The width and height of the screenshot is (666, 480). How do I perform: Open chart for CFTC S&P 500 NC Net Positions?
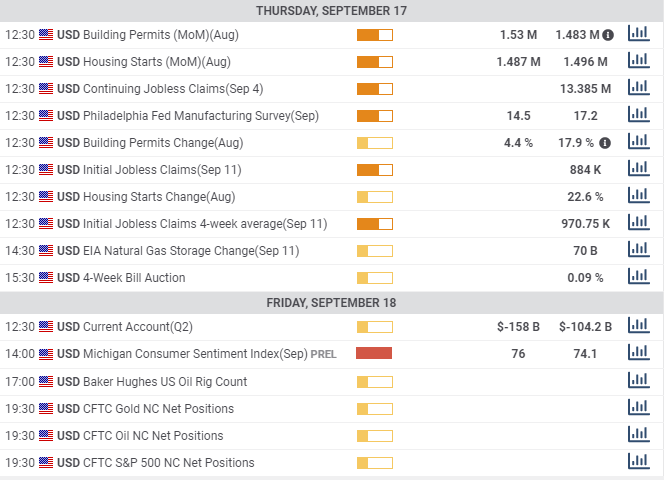639,462
